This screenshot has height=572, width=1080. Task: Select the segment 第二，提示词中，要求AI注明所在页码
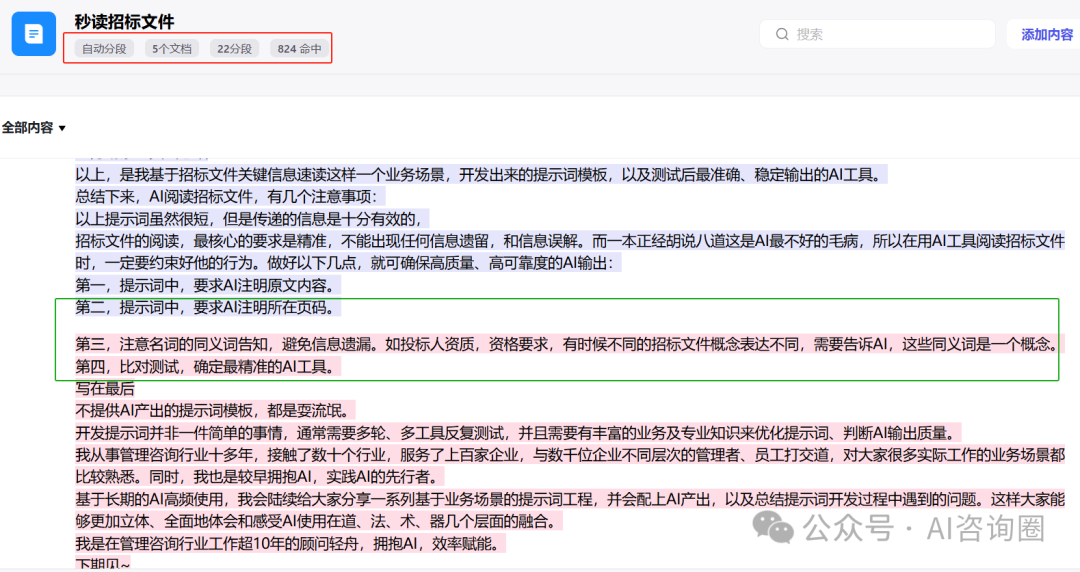pos(208,307)
